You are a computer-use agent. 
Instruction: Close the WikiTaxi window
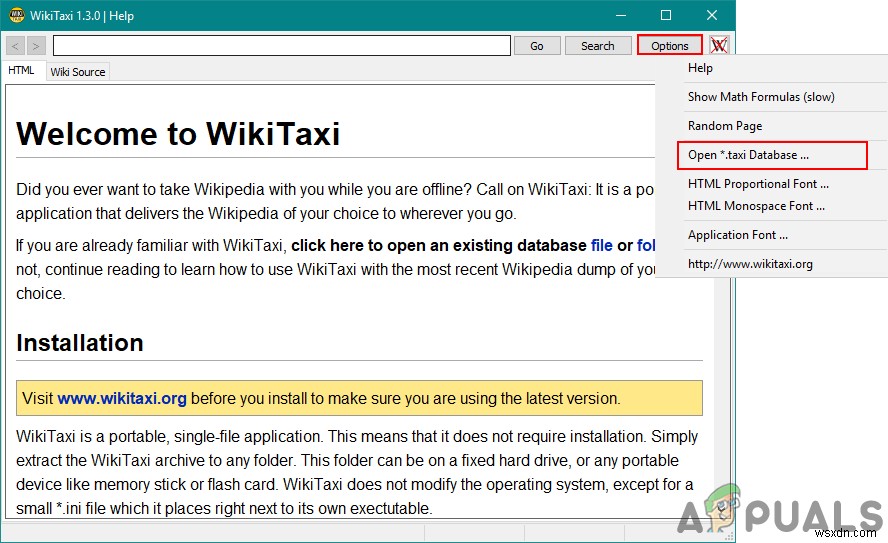712,15
